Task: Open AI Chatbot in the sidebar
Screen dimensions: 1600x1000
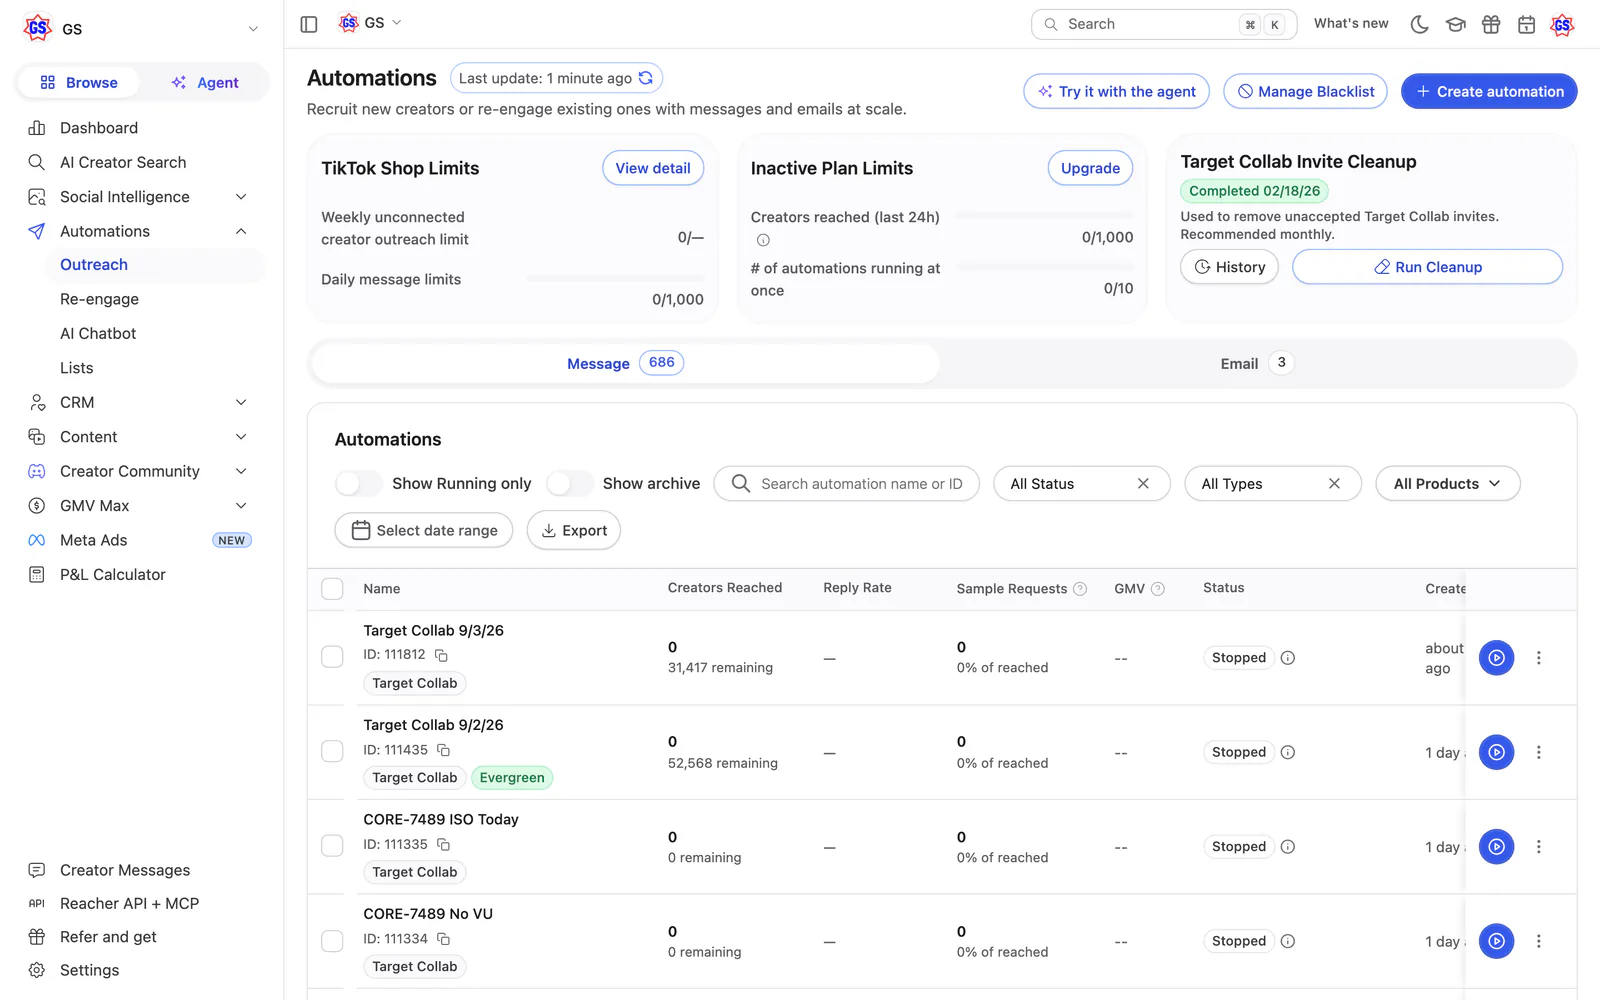Action: (98, 334)
